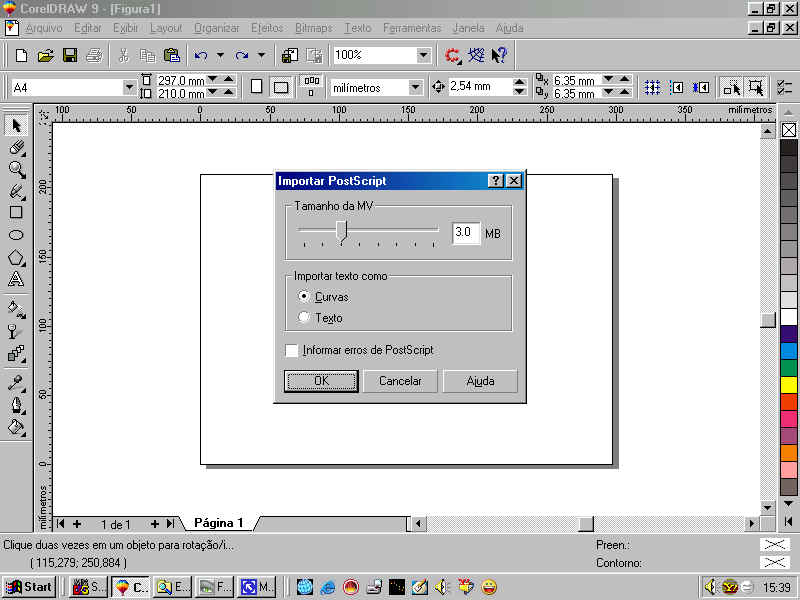Increase the page width 297,0 mm spinner
This screenshot has height=600, width=800.
[229, 79]
